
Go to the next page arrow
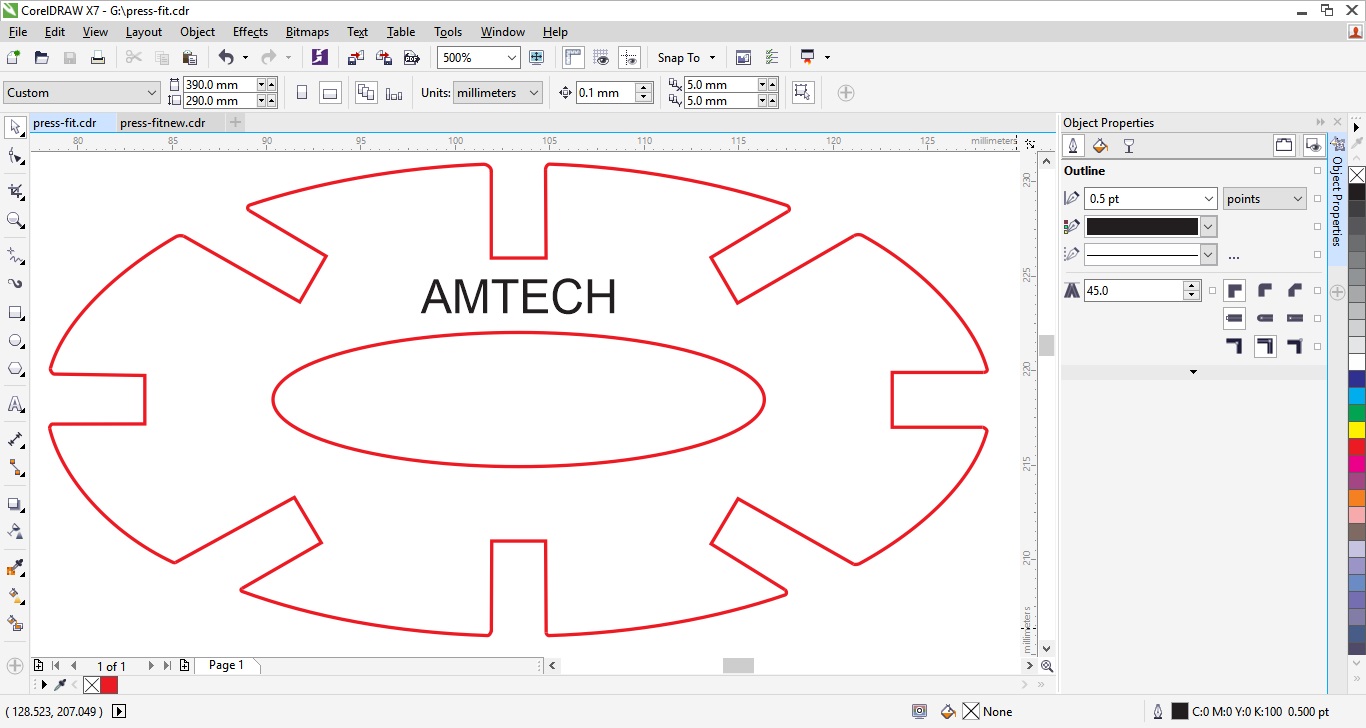click(x=151, y=666)
